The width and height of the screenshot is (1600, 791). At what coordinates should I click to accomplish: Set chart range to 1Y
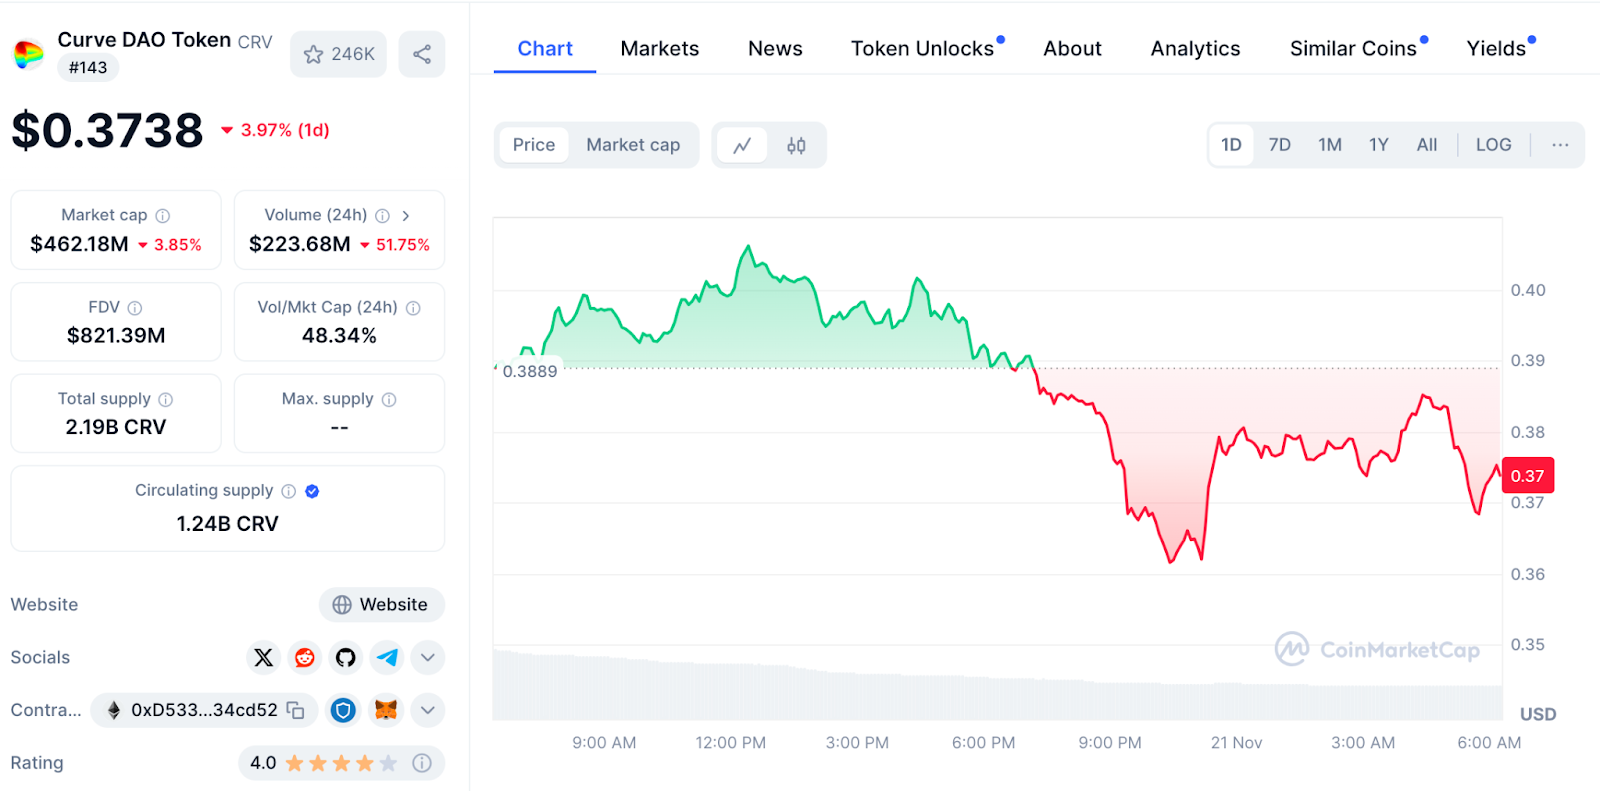(x=1379, y=145)
